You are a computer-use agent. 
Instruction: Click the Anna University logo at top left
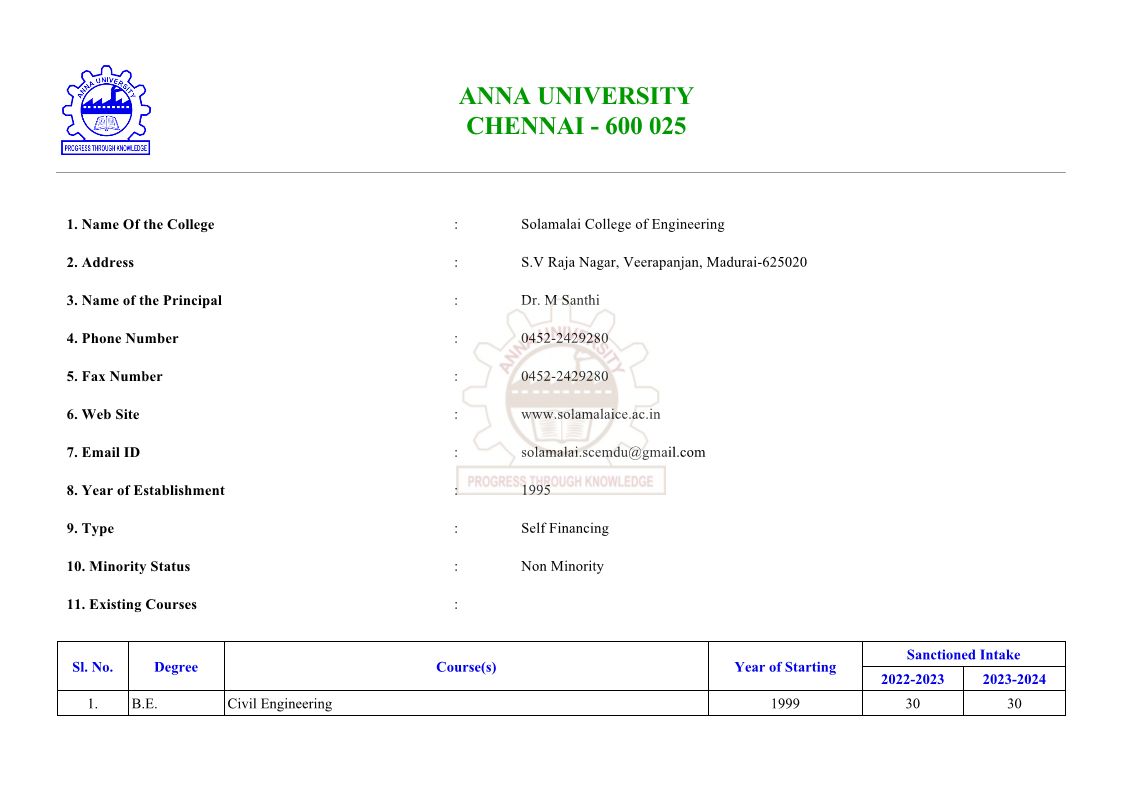(x=106, y=110)
